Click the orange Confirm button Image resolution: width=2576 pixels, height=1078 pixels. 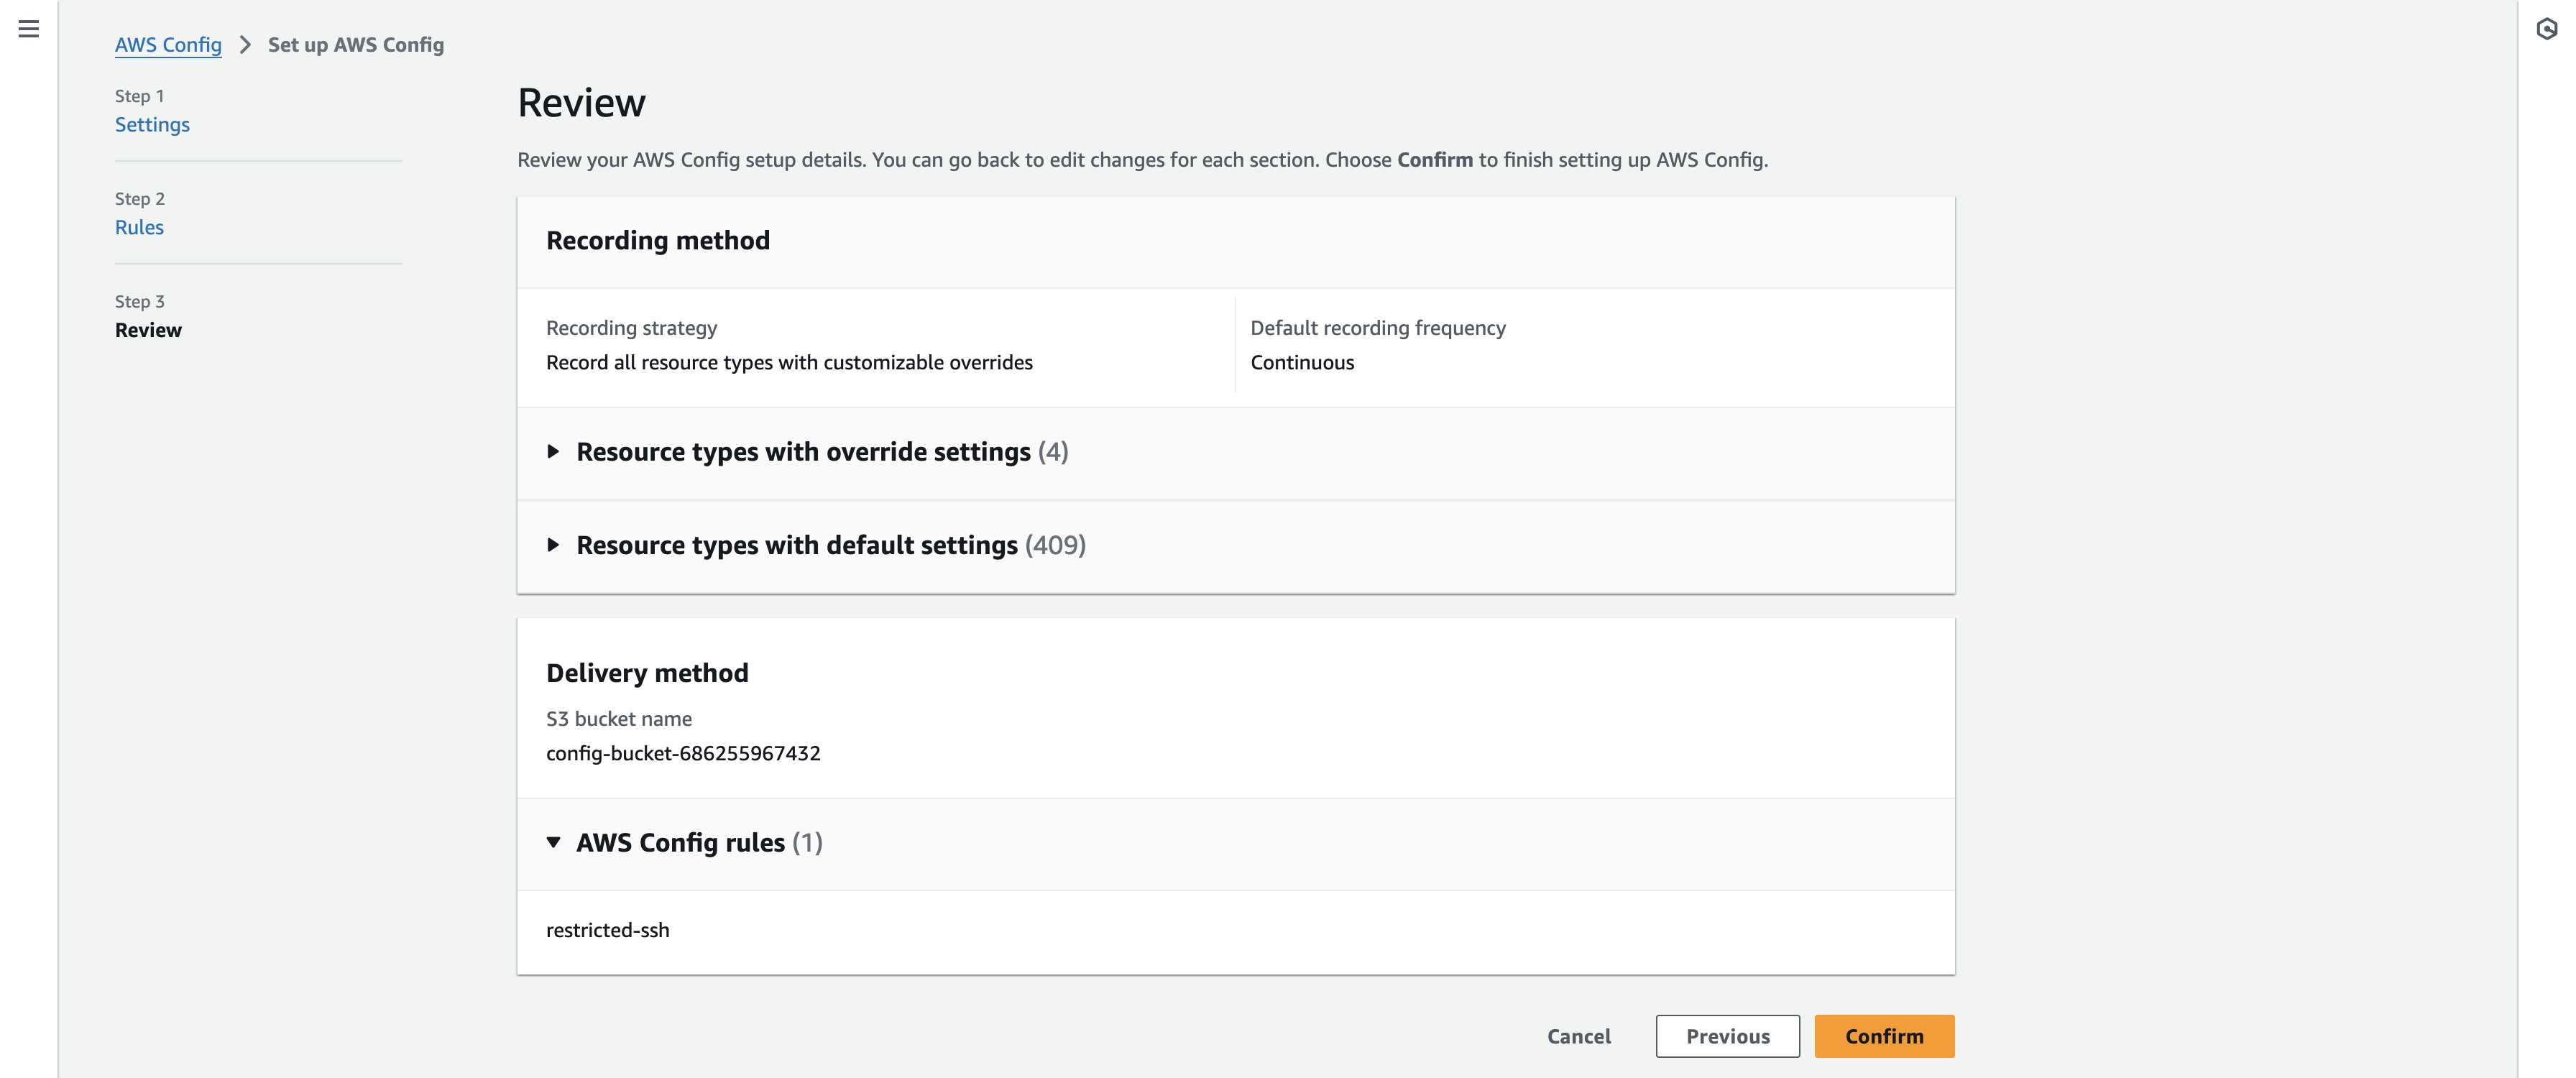[x=1884, y=1037]
